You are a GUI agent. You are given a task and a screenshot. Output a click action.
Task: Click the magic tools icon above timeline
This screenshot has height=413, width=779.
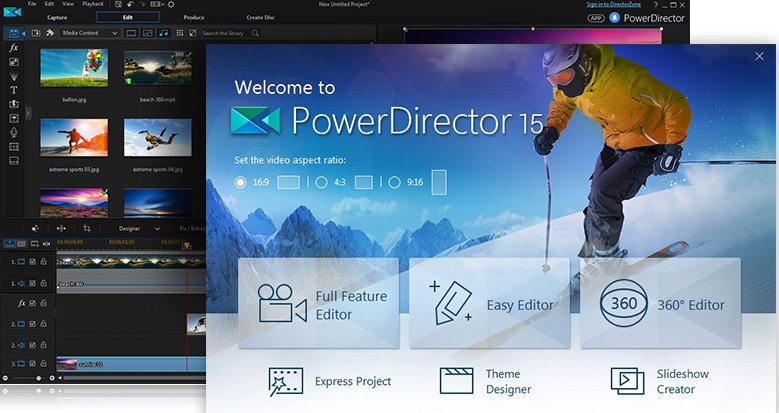coord(35,229)
